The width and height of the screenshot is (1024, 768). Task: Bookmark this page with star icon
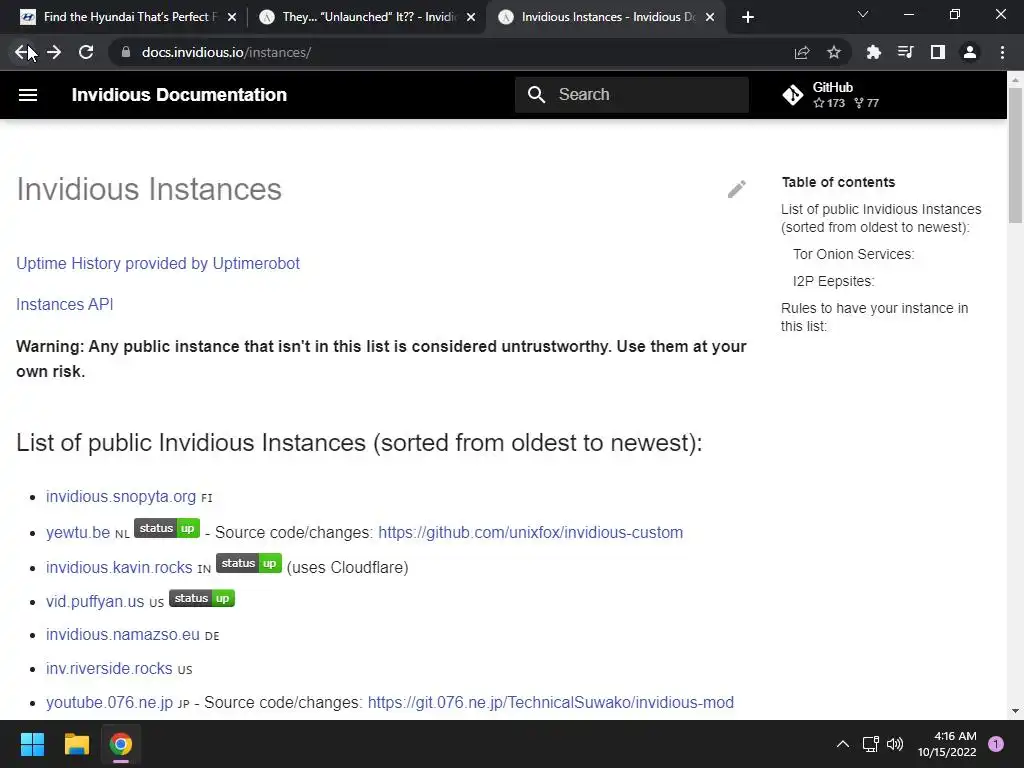click(834, 52)
